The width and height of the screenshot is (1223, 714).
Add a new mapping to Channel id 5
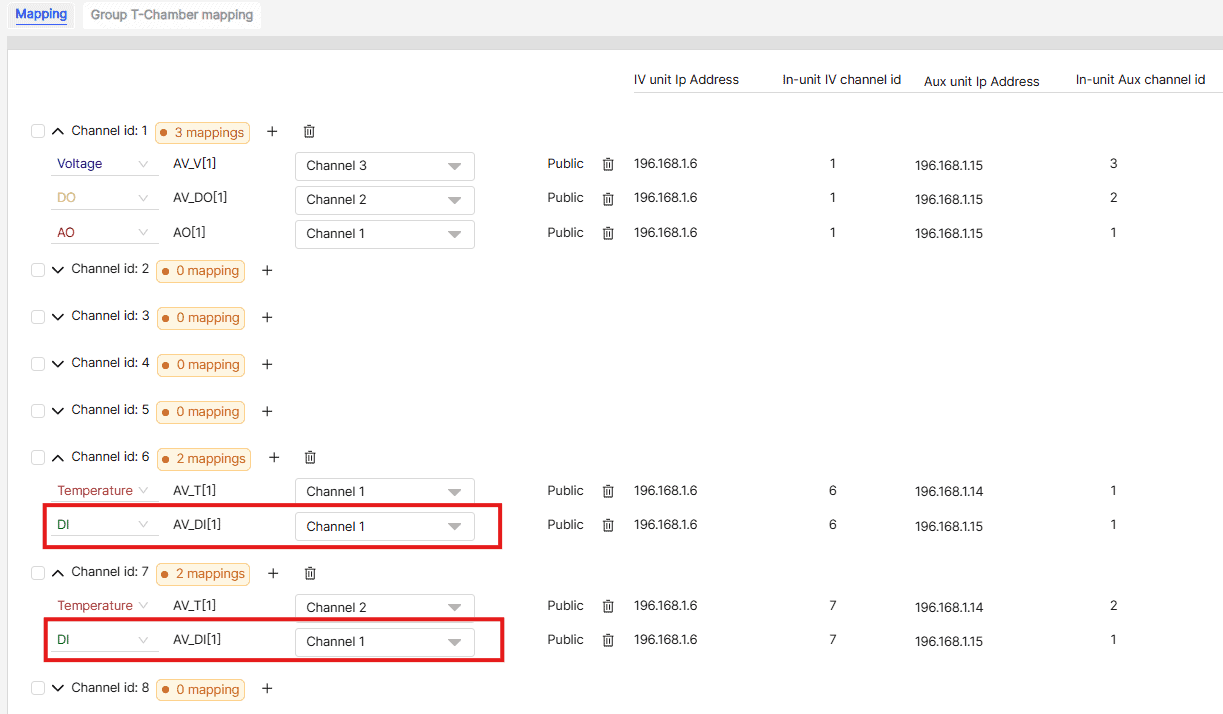point(267,411)
